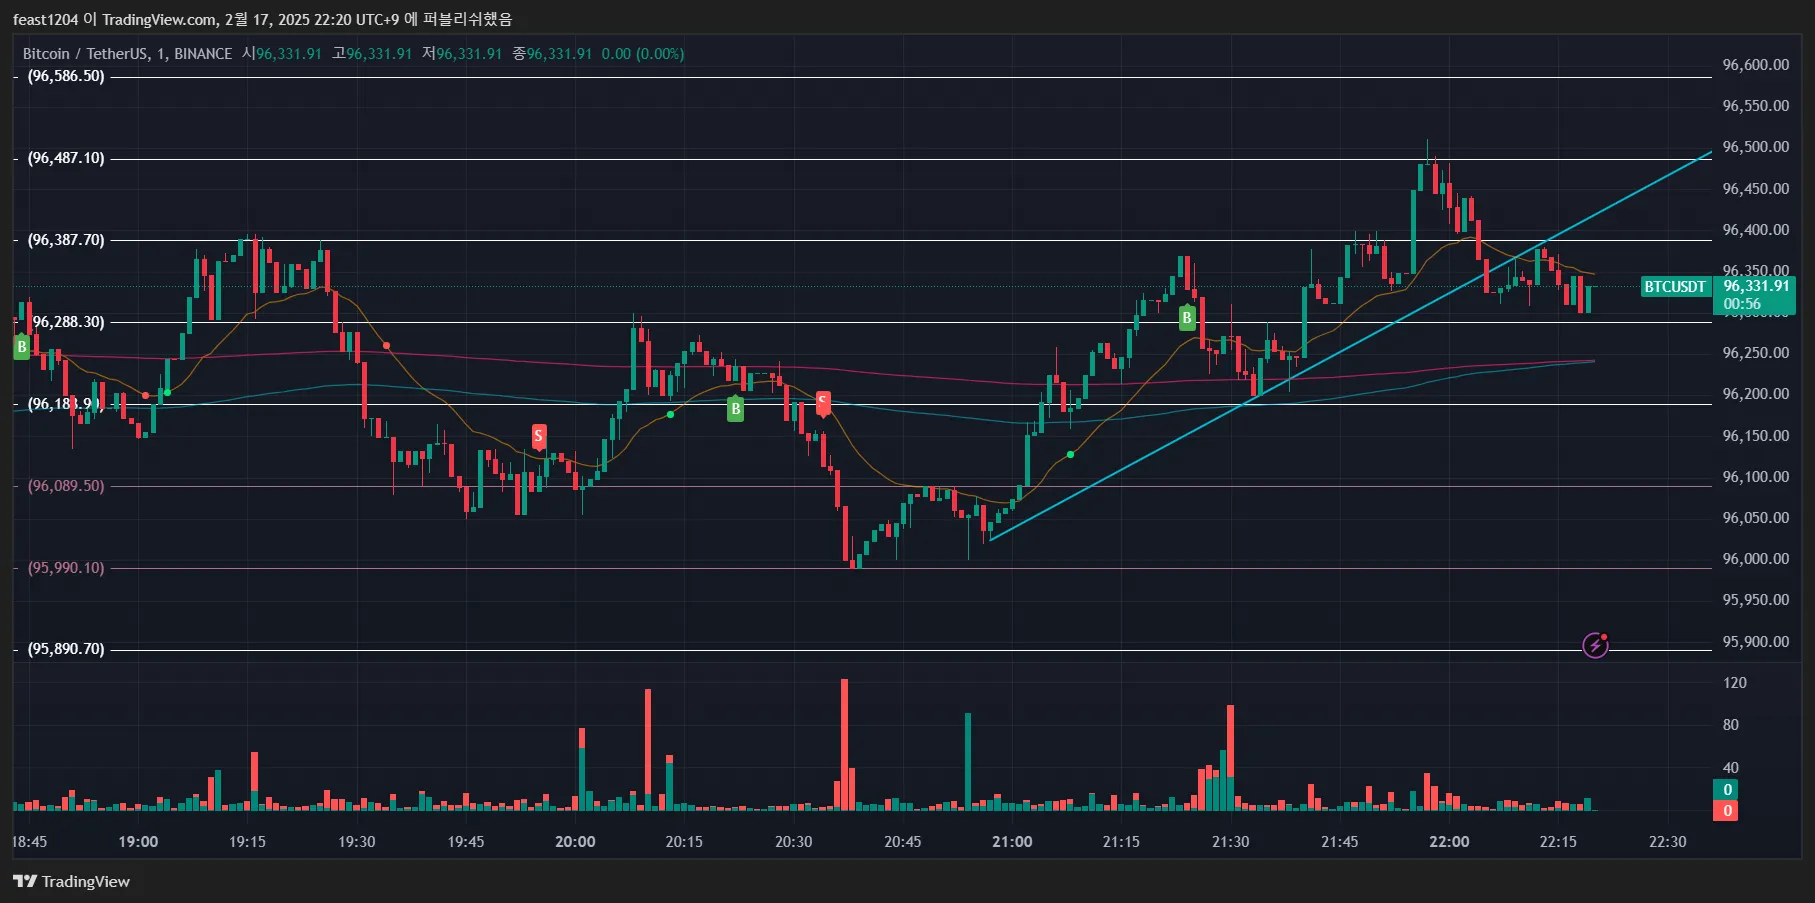
Task: Click the 95,900.00 price axis label
Action: (x=1755, y=642)
